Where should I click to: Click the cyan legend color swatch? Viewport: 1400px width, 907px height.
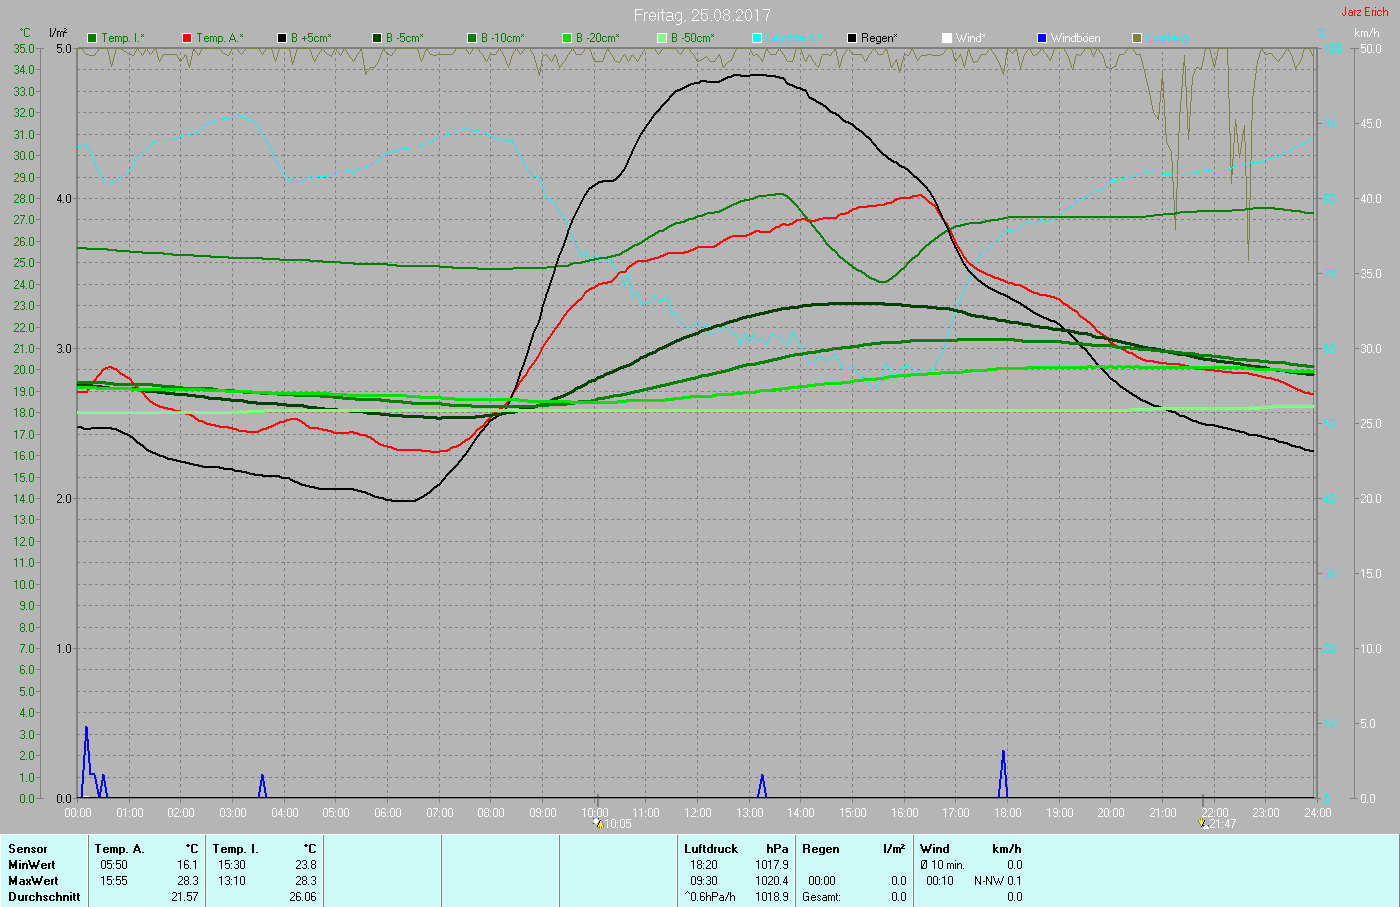(757, 38)
